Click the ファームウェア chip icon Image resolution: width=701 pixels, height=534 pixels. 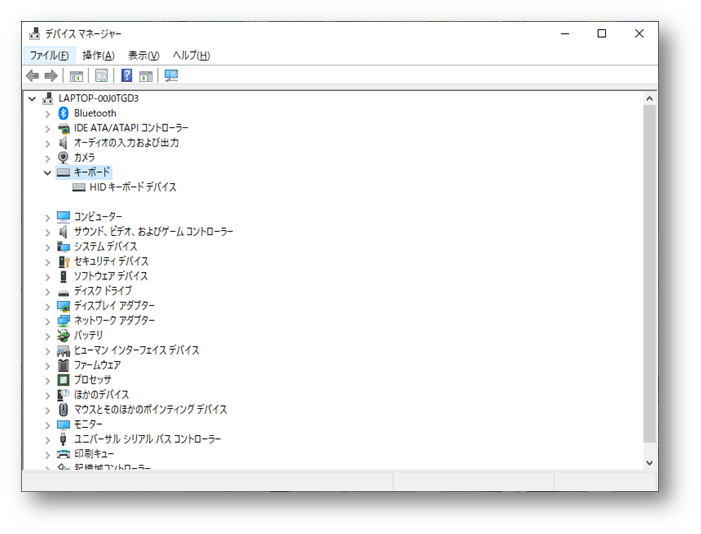pos(63,365)
